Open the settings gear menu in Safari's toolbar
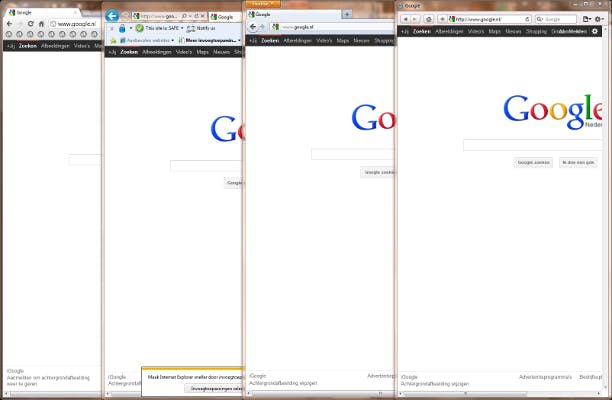 [x=599, y=19]
